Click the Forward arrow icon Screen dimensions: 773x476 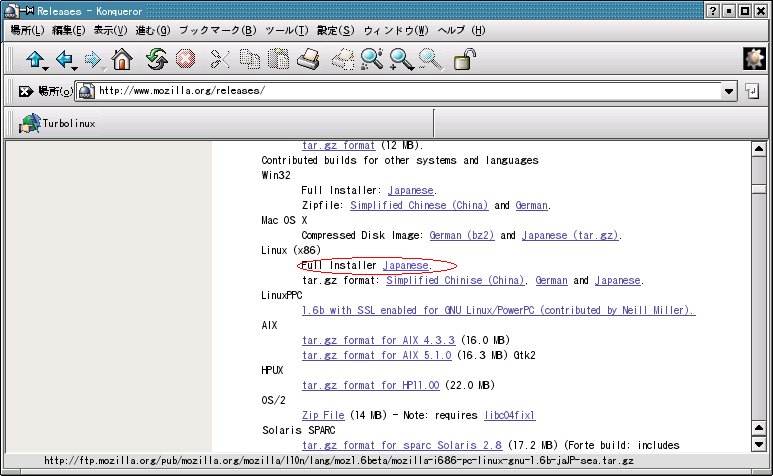92,59
